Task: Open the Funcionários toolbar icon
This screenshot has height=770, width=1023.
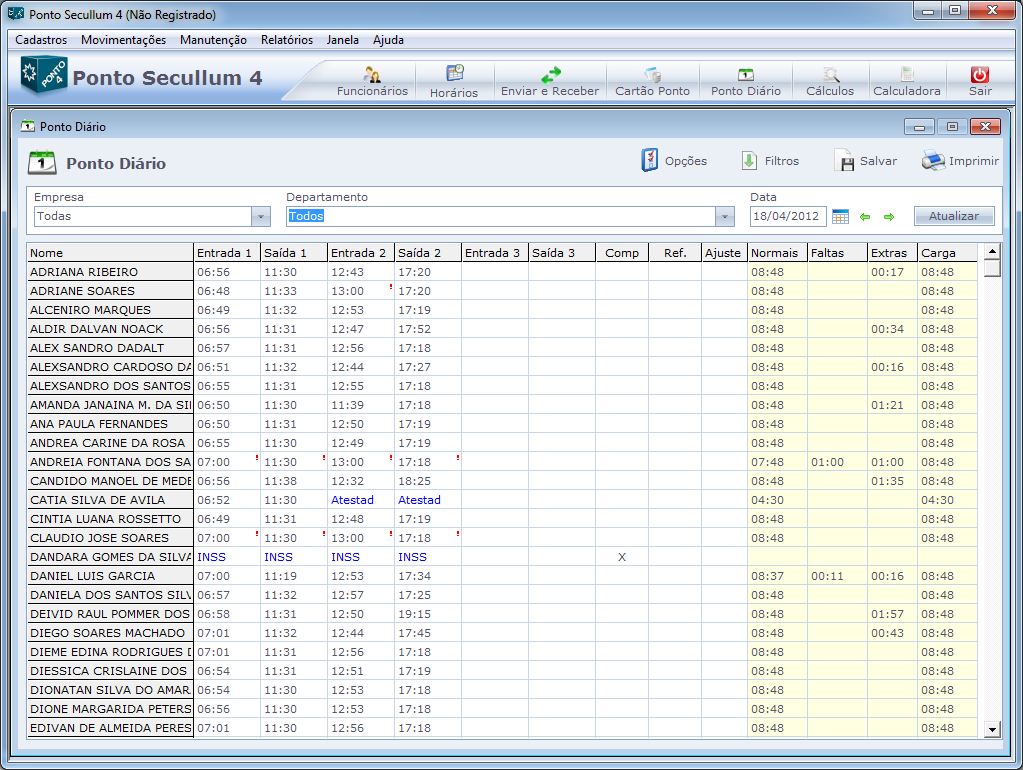Action: pyautogui.click(x=373, y=74)
